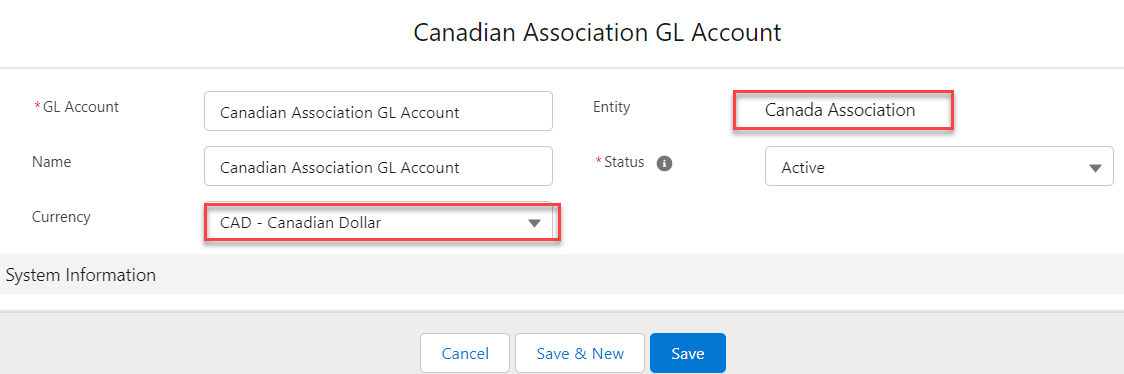Click the Canadian Association GL Account heading
The image size is (1124, 374).
597,33
